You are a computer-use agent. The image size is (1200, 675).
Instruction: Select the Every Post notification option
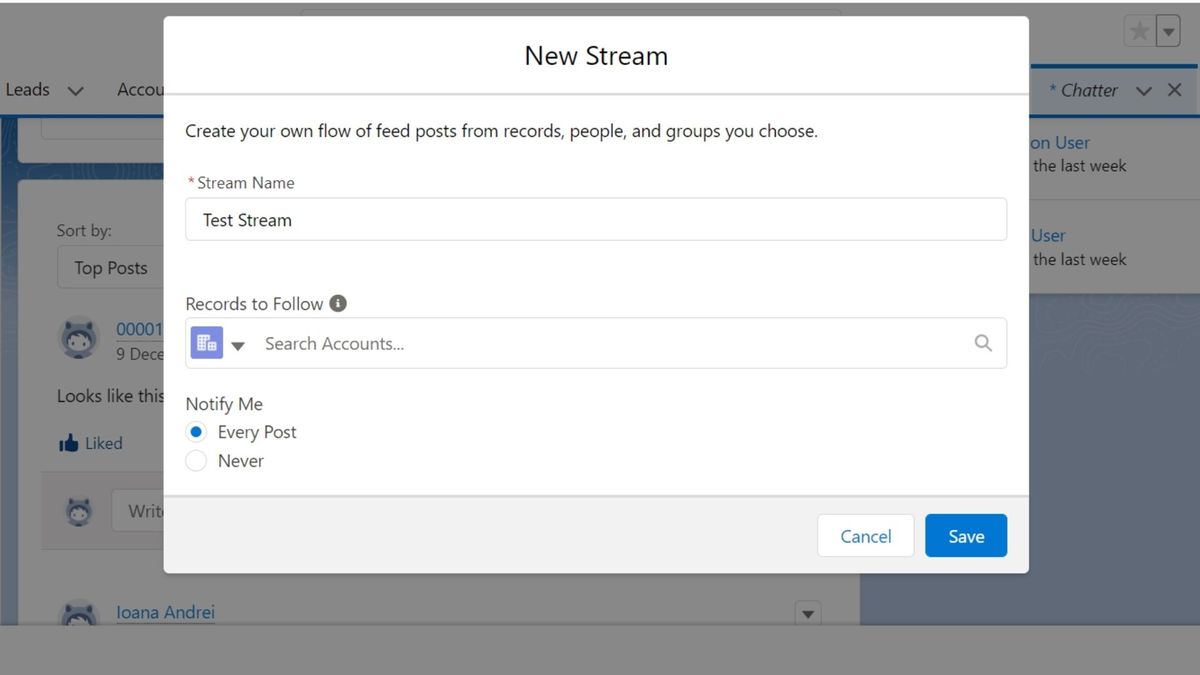point(196,431)
